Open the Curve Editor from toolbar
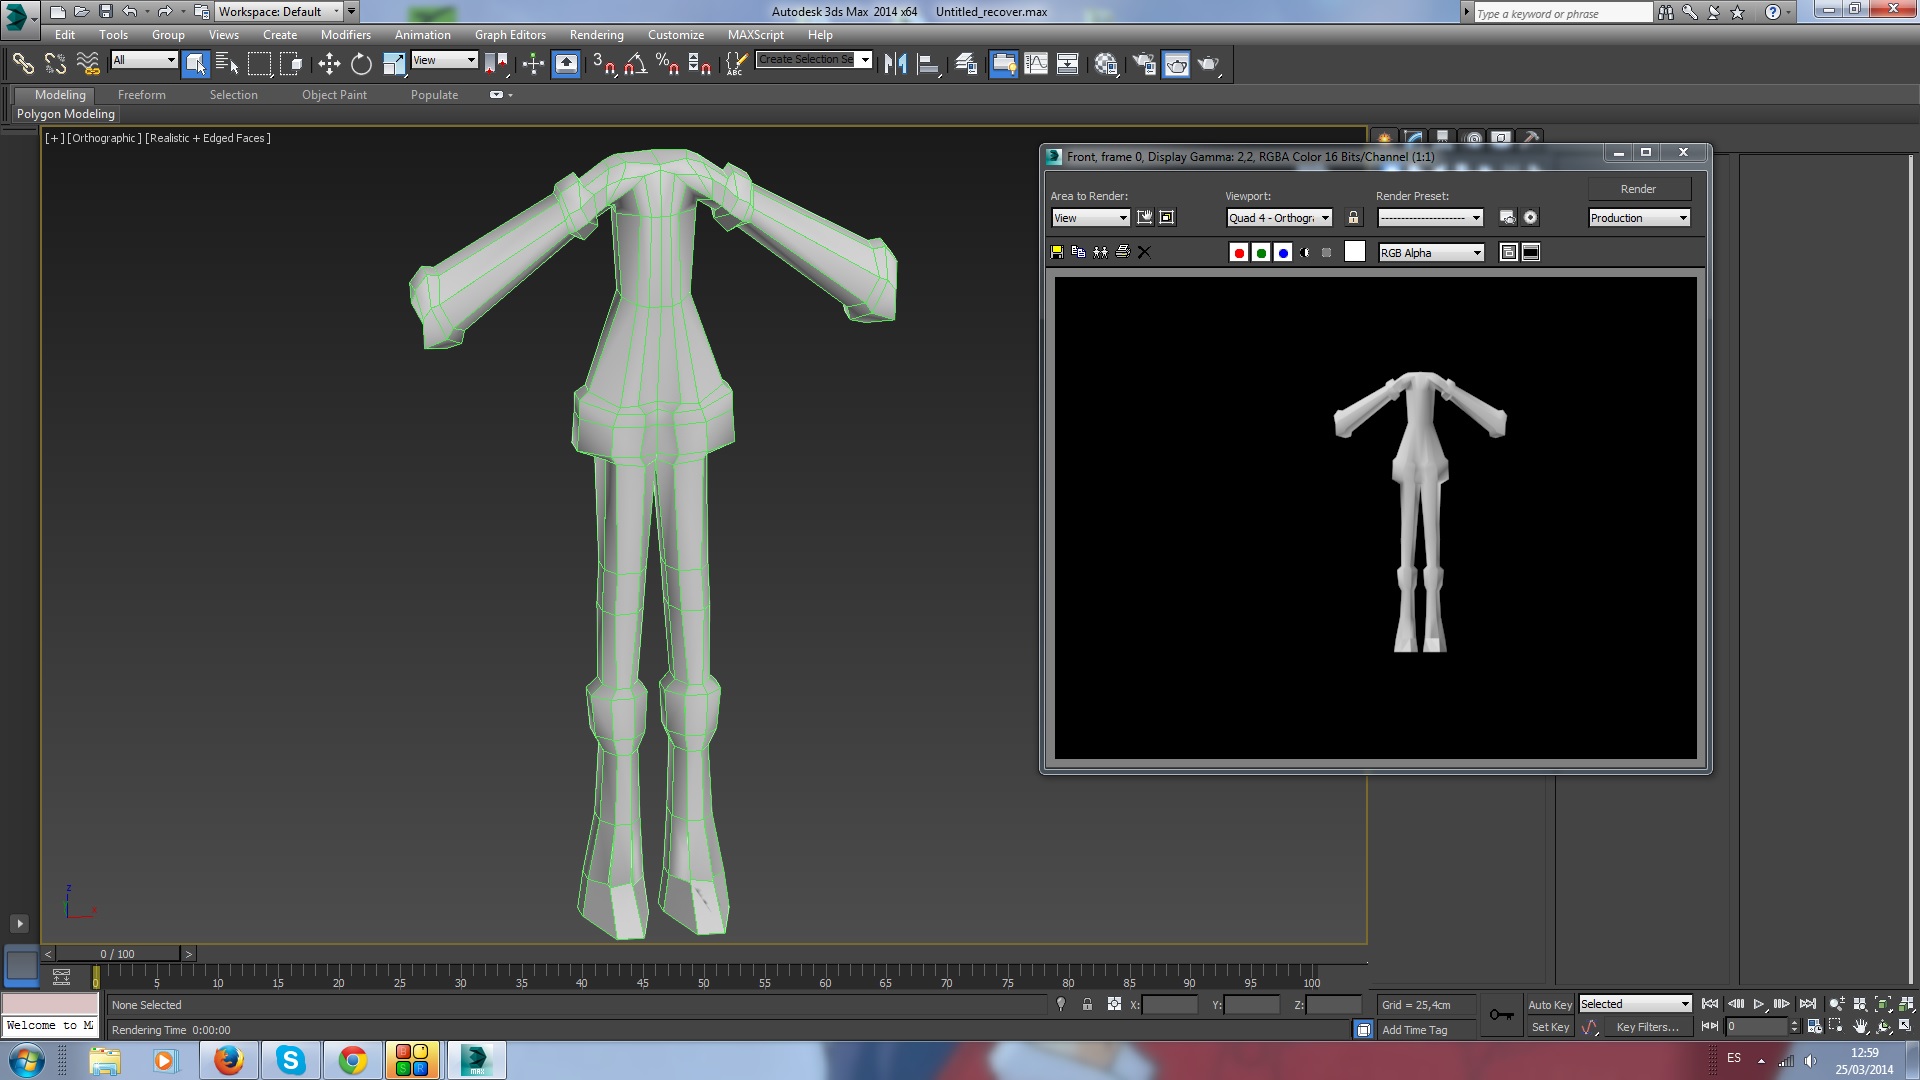Image resolution: width=1920 pixels, height=1080 pixels. (x=1036, y=64)
